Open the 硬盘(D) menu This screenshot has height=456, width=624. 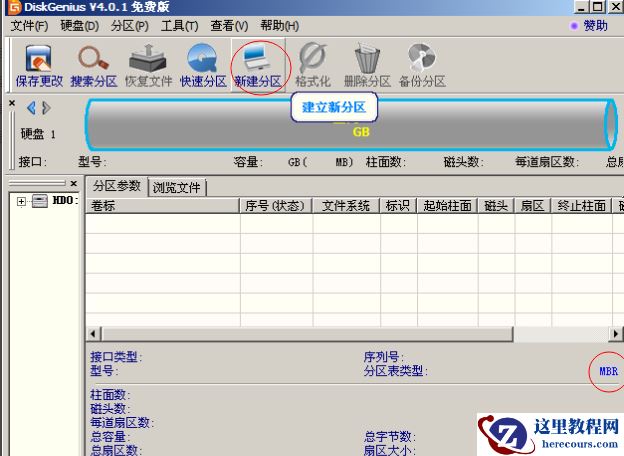click(x=80, y=26)
